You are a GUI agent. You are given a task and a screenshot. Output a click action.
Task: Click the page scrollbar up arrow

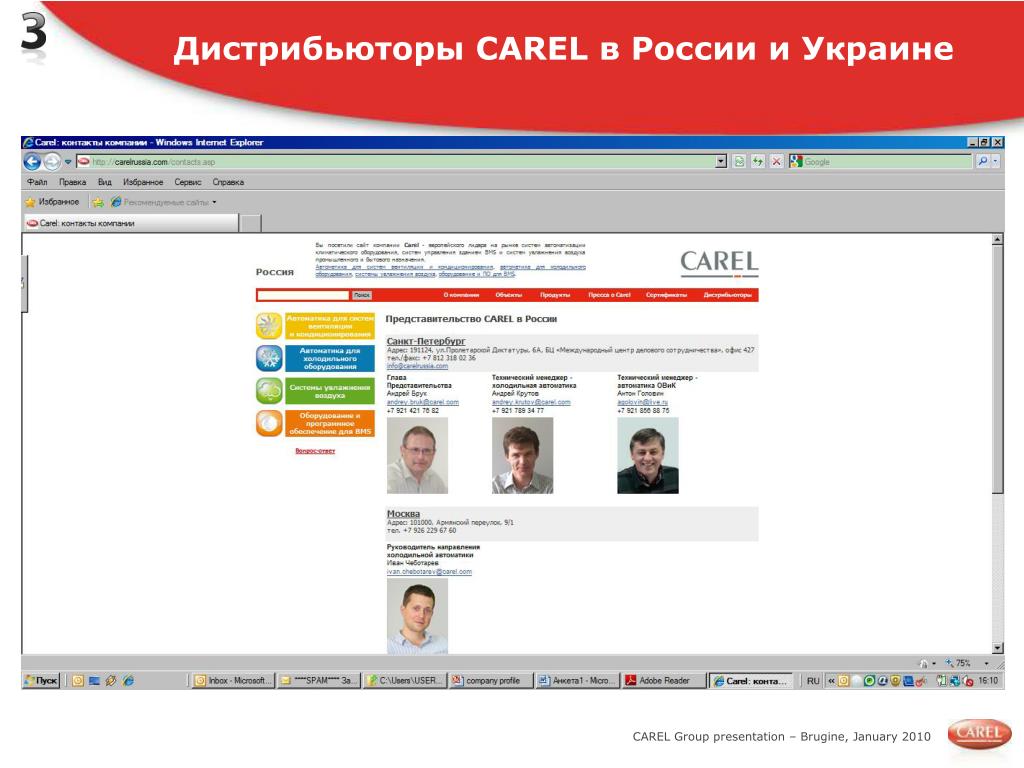tap(997, 240)
